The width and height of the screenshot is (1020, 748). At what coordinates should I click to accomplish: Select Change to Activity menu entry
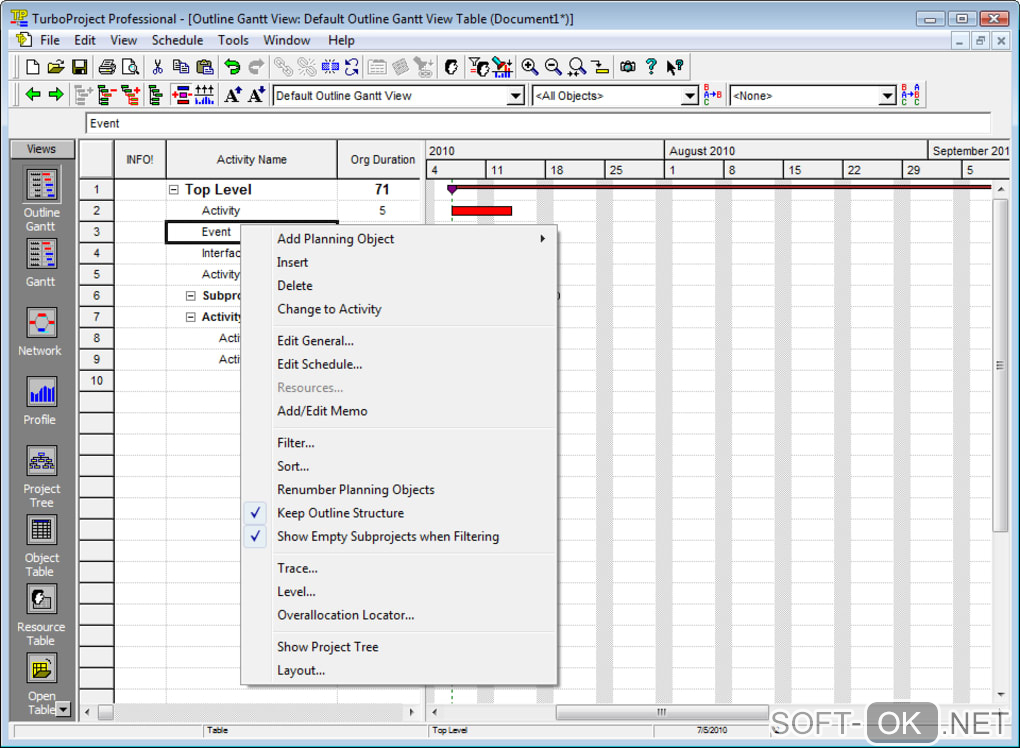tap(329, 309)
